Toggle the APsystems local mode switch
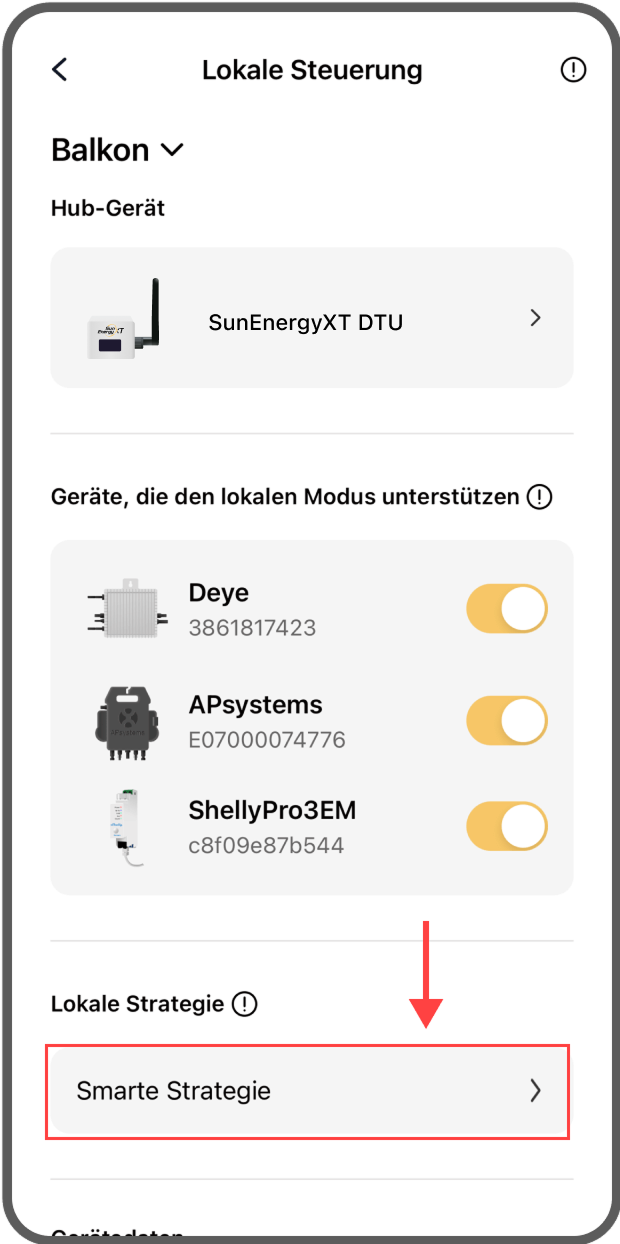Viewport: 620px width, 1244px height. (x=507, y=721)
